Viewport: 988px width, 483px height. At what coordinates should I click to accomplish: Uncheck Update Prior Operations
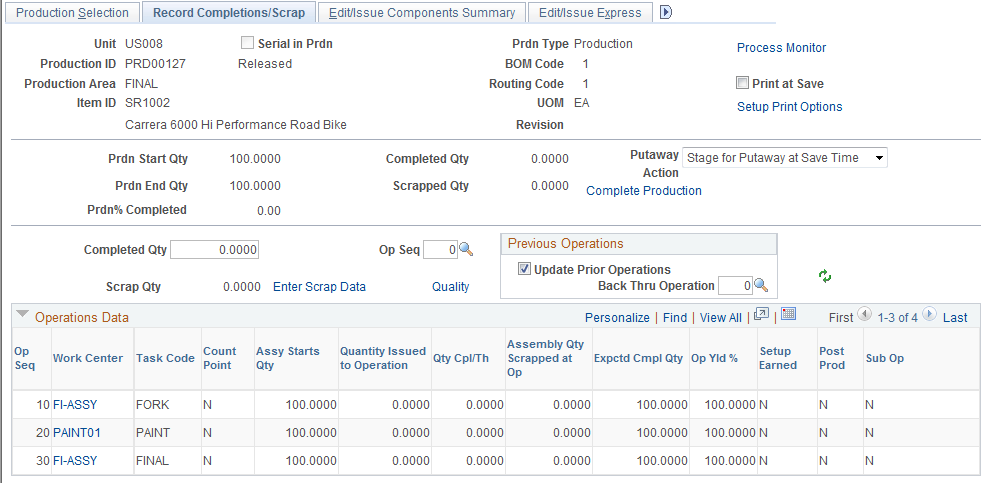[524, 270]
